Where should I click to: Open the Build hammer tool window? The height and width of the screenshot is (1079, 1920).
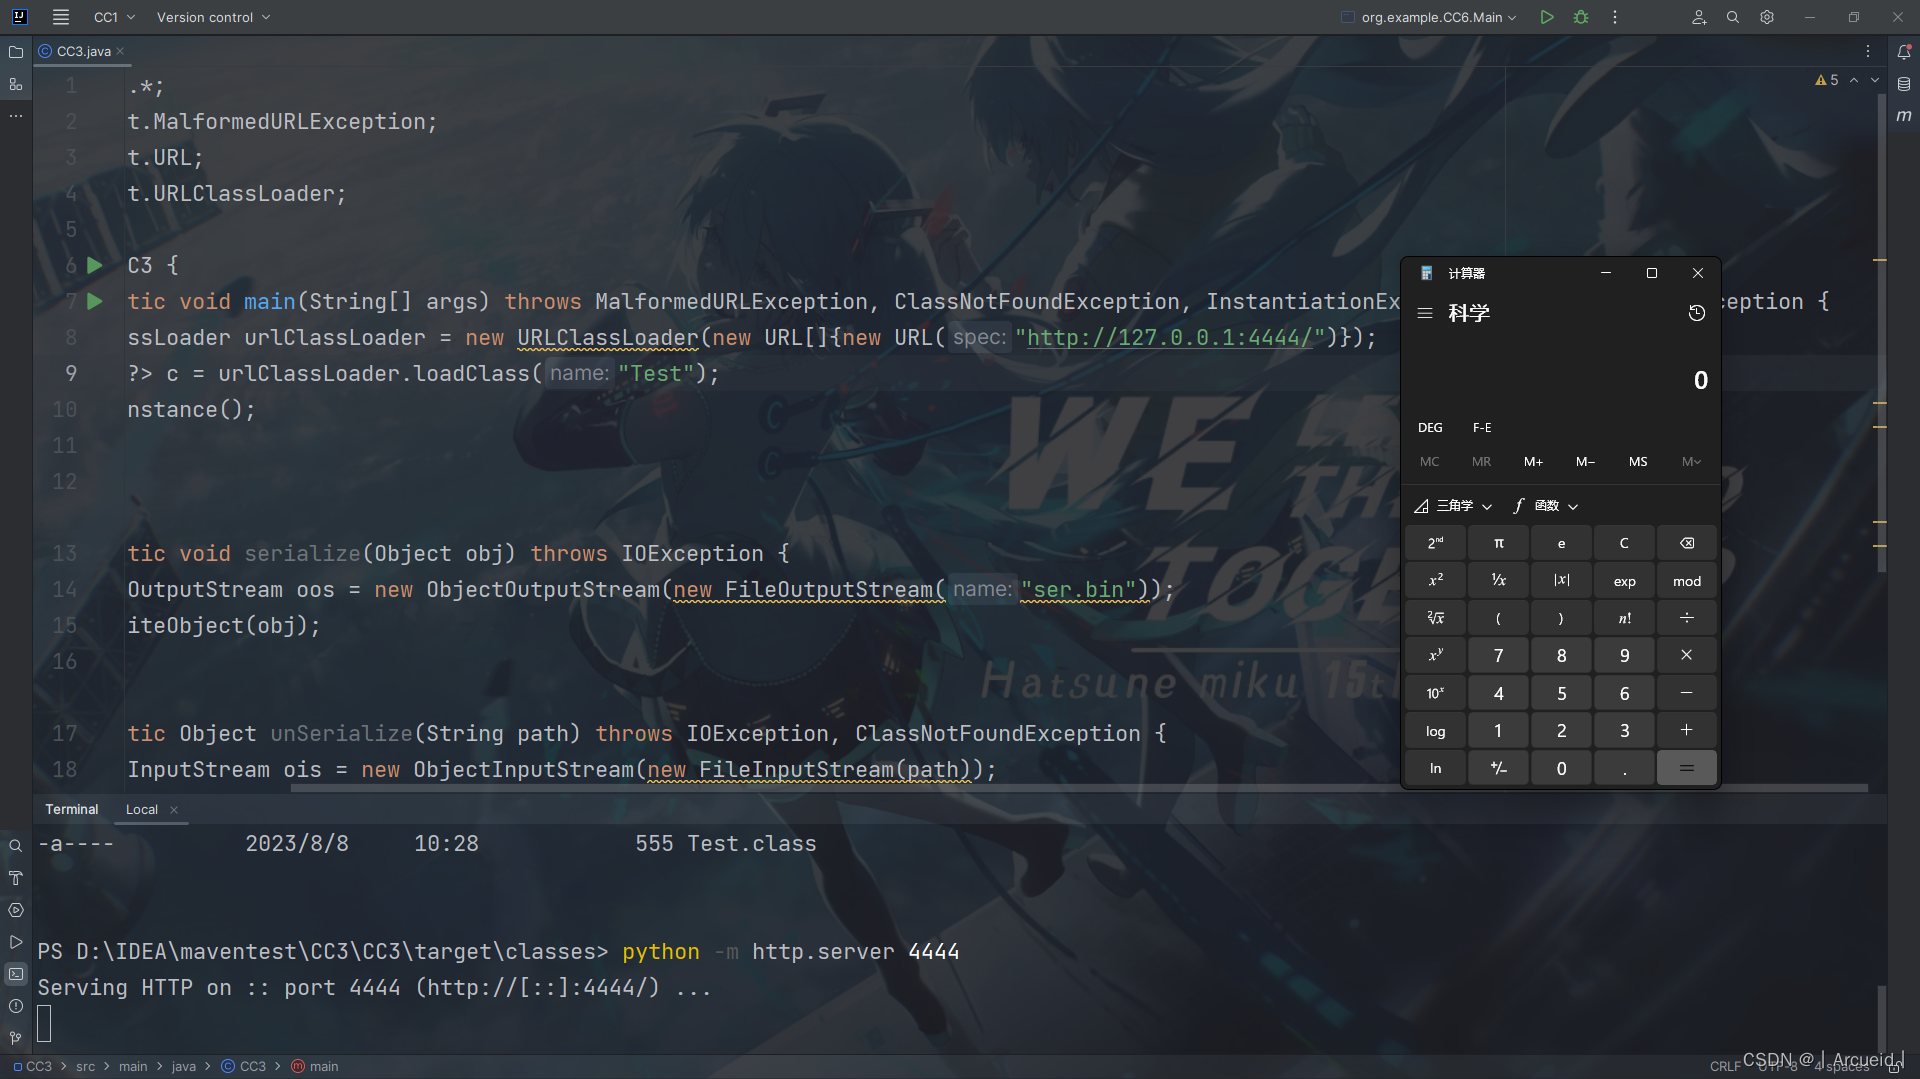[x=16, y=878]
